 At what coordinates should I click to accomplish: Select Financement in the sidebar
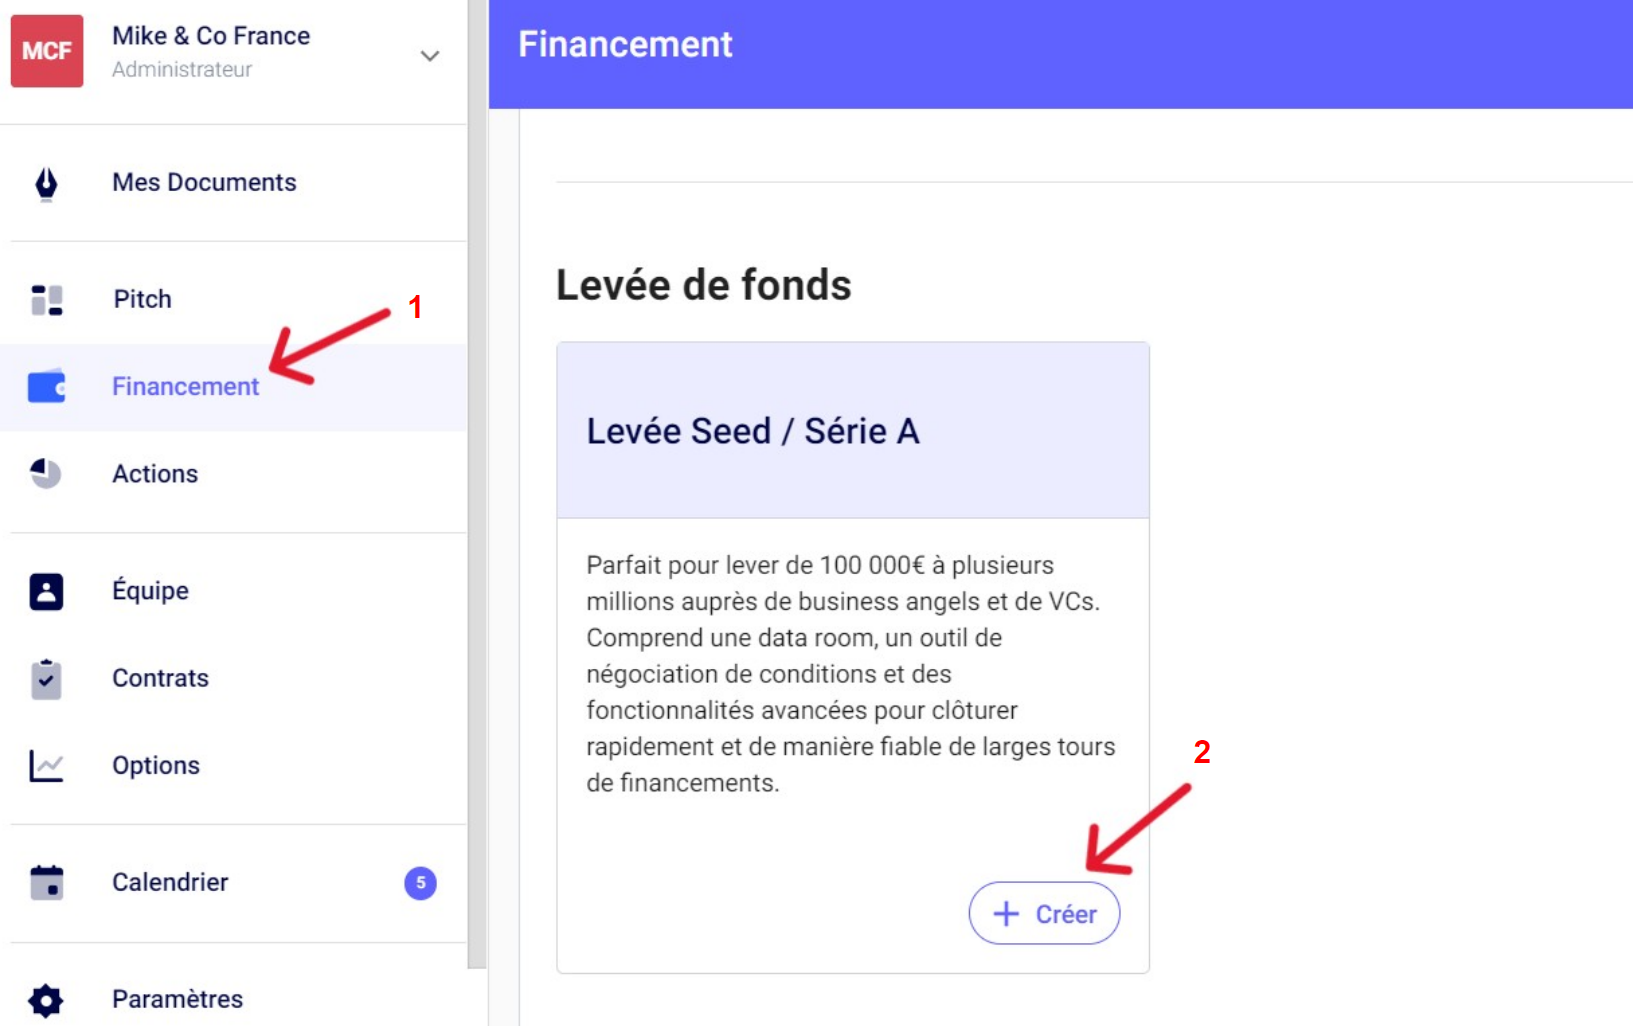(x=185, y=387)
